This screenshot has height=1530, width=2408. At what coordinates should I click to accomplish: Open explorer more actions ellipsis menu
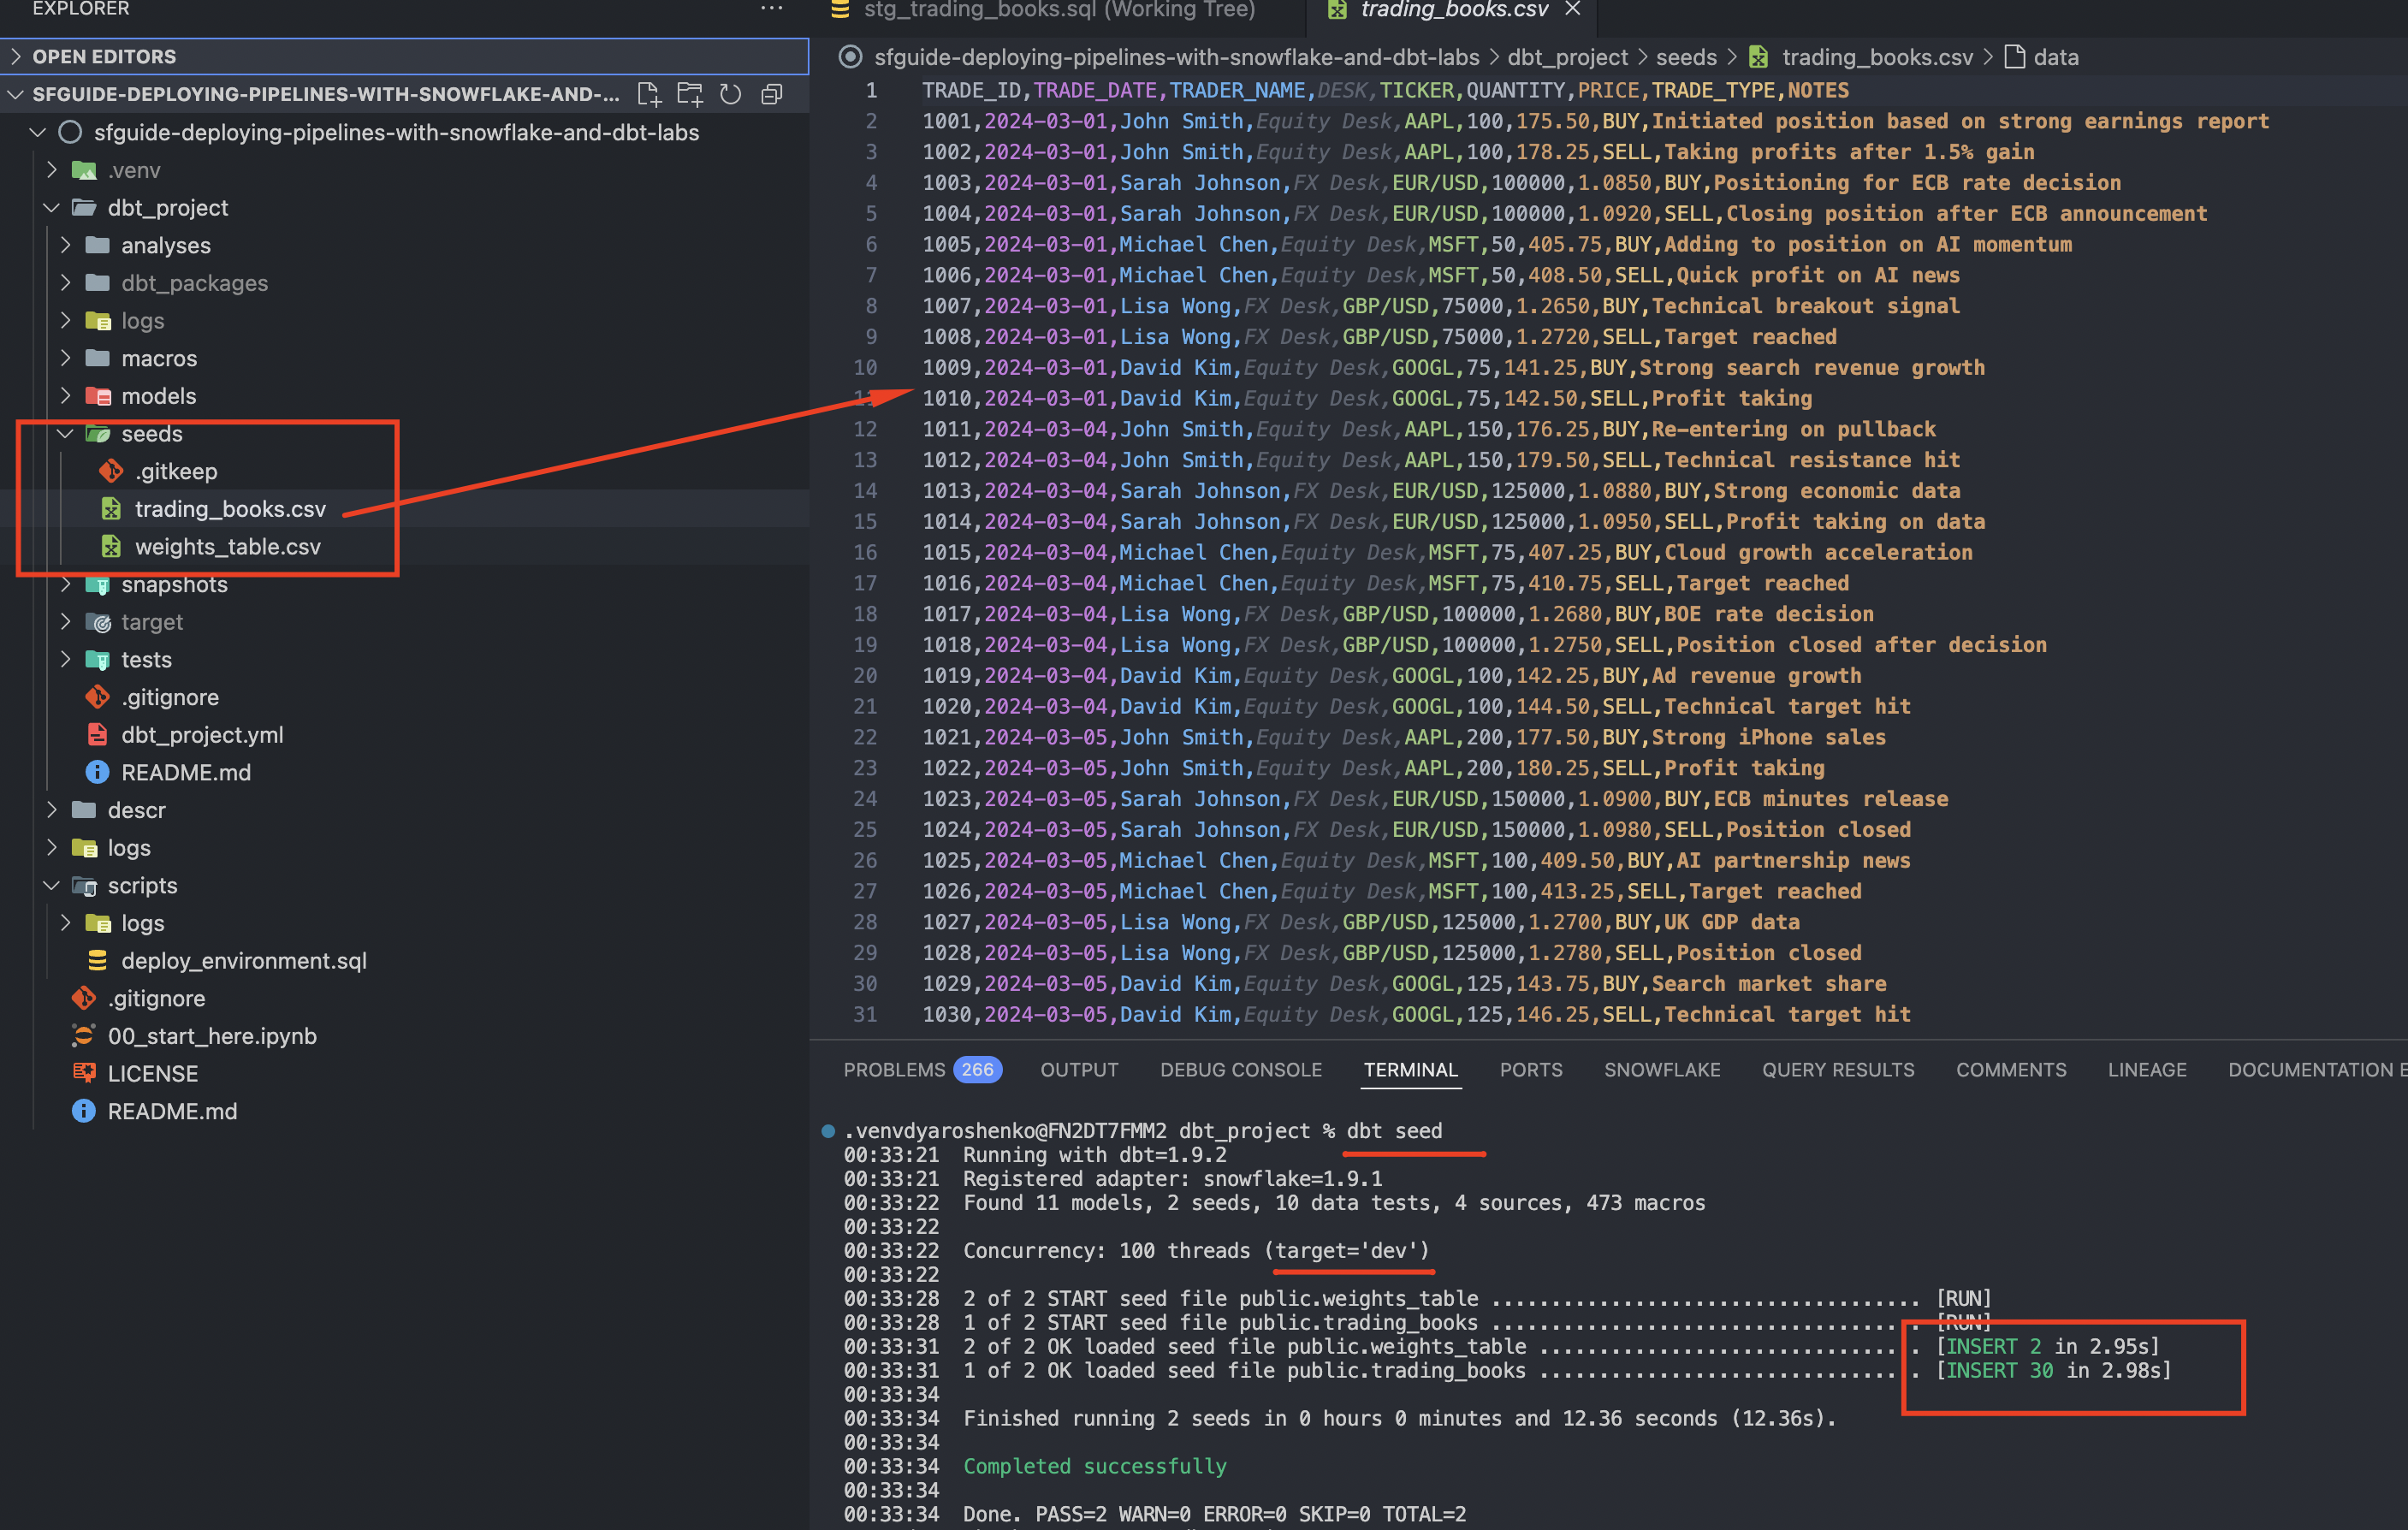point(771,9)
